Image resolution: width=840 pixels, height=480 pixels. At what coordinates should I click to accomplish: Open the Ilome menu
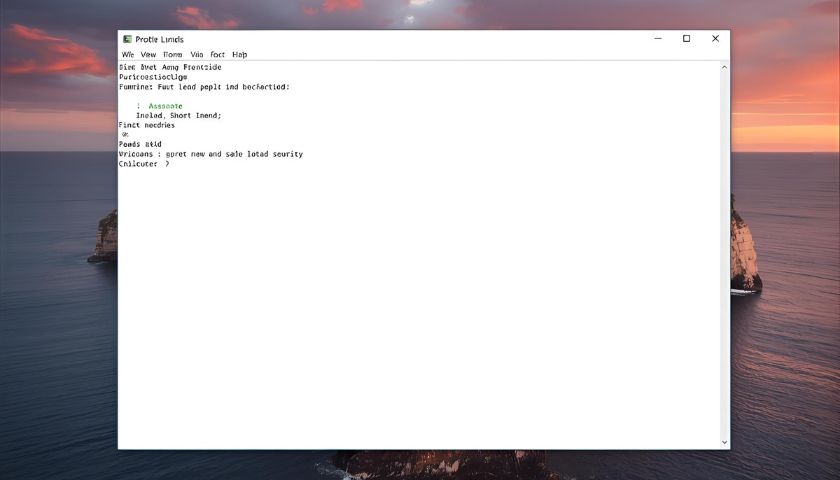pyautogui.click(x=172, y=55)
